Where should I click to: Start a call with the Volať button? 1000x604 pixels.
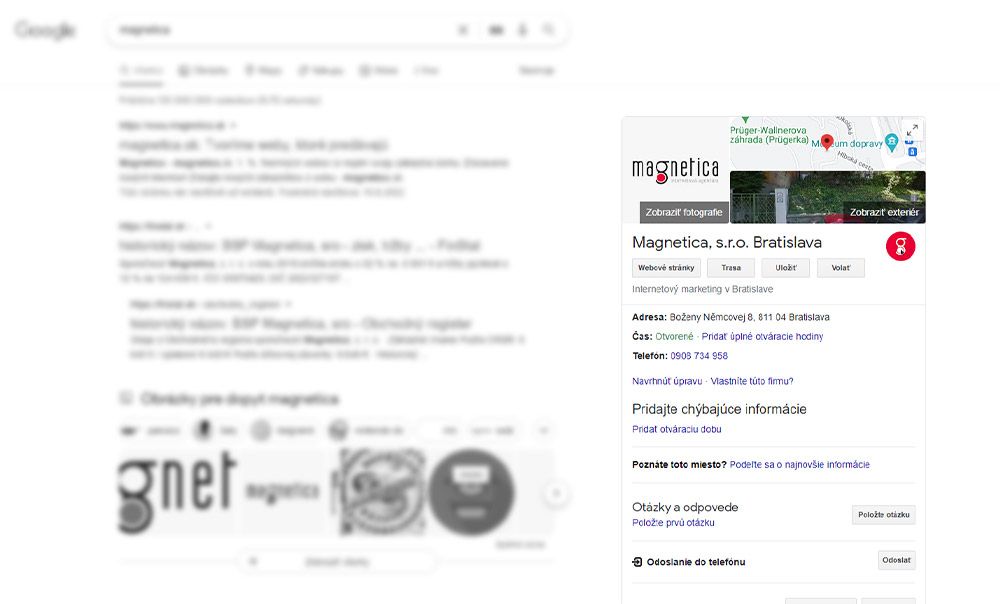[x=840, y=267]
